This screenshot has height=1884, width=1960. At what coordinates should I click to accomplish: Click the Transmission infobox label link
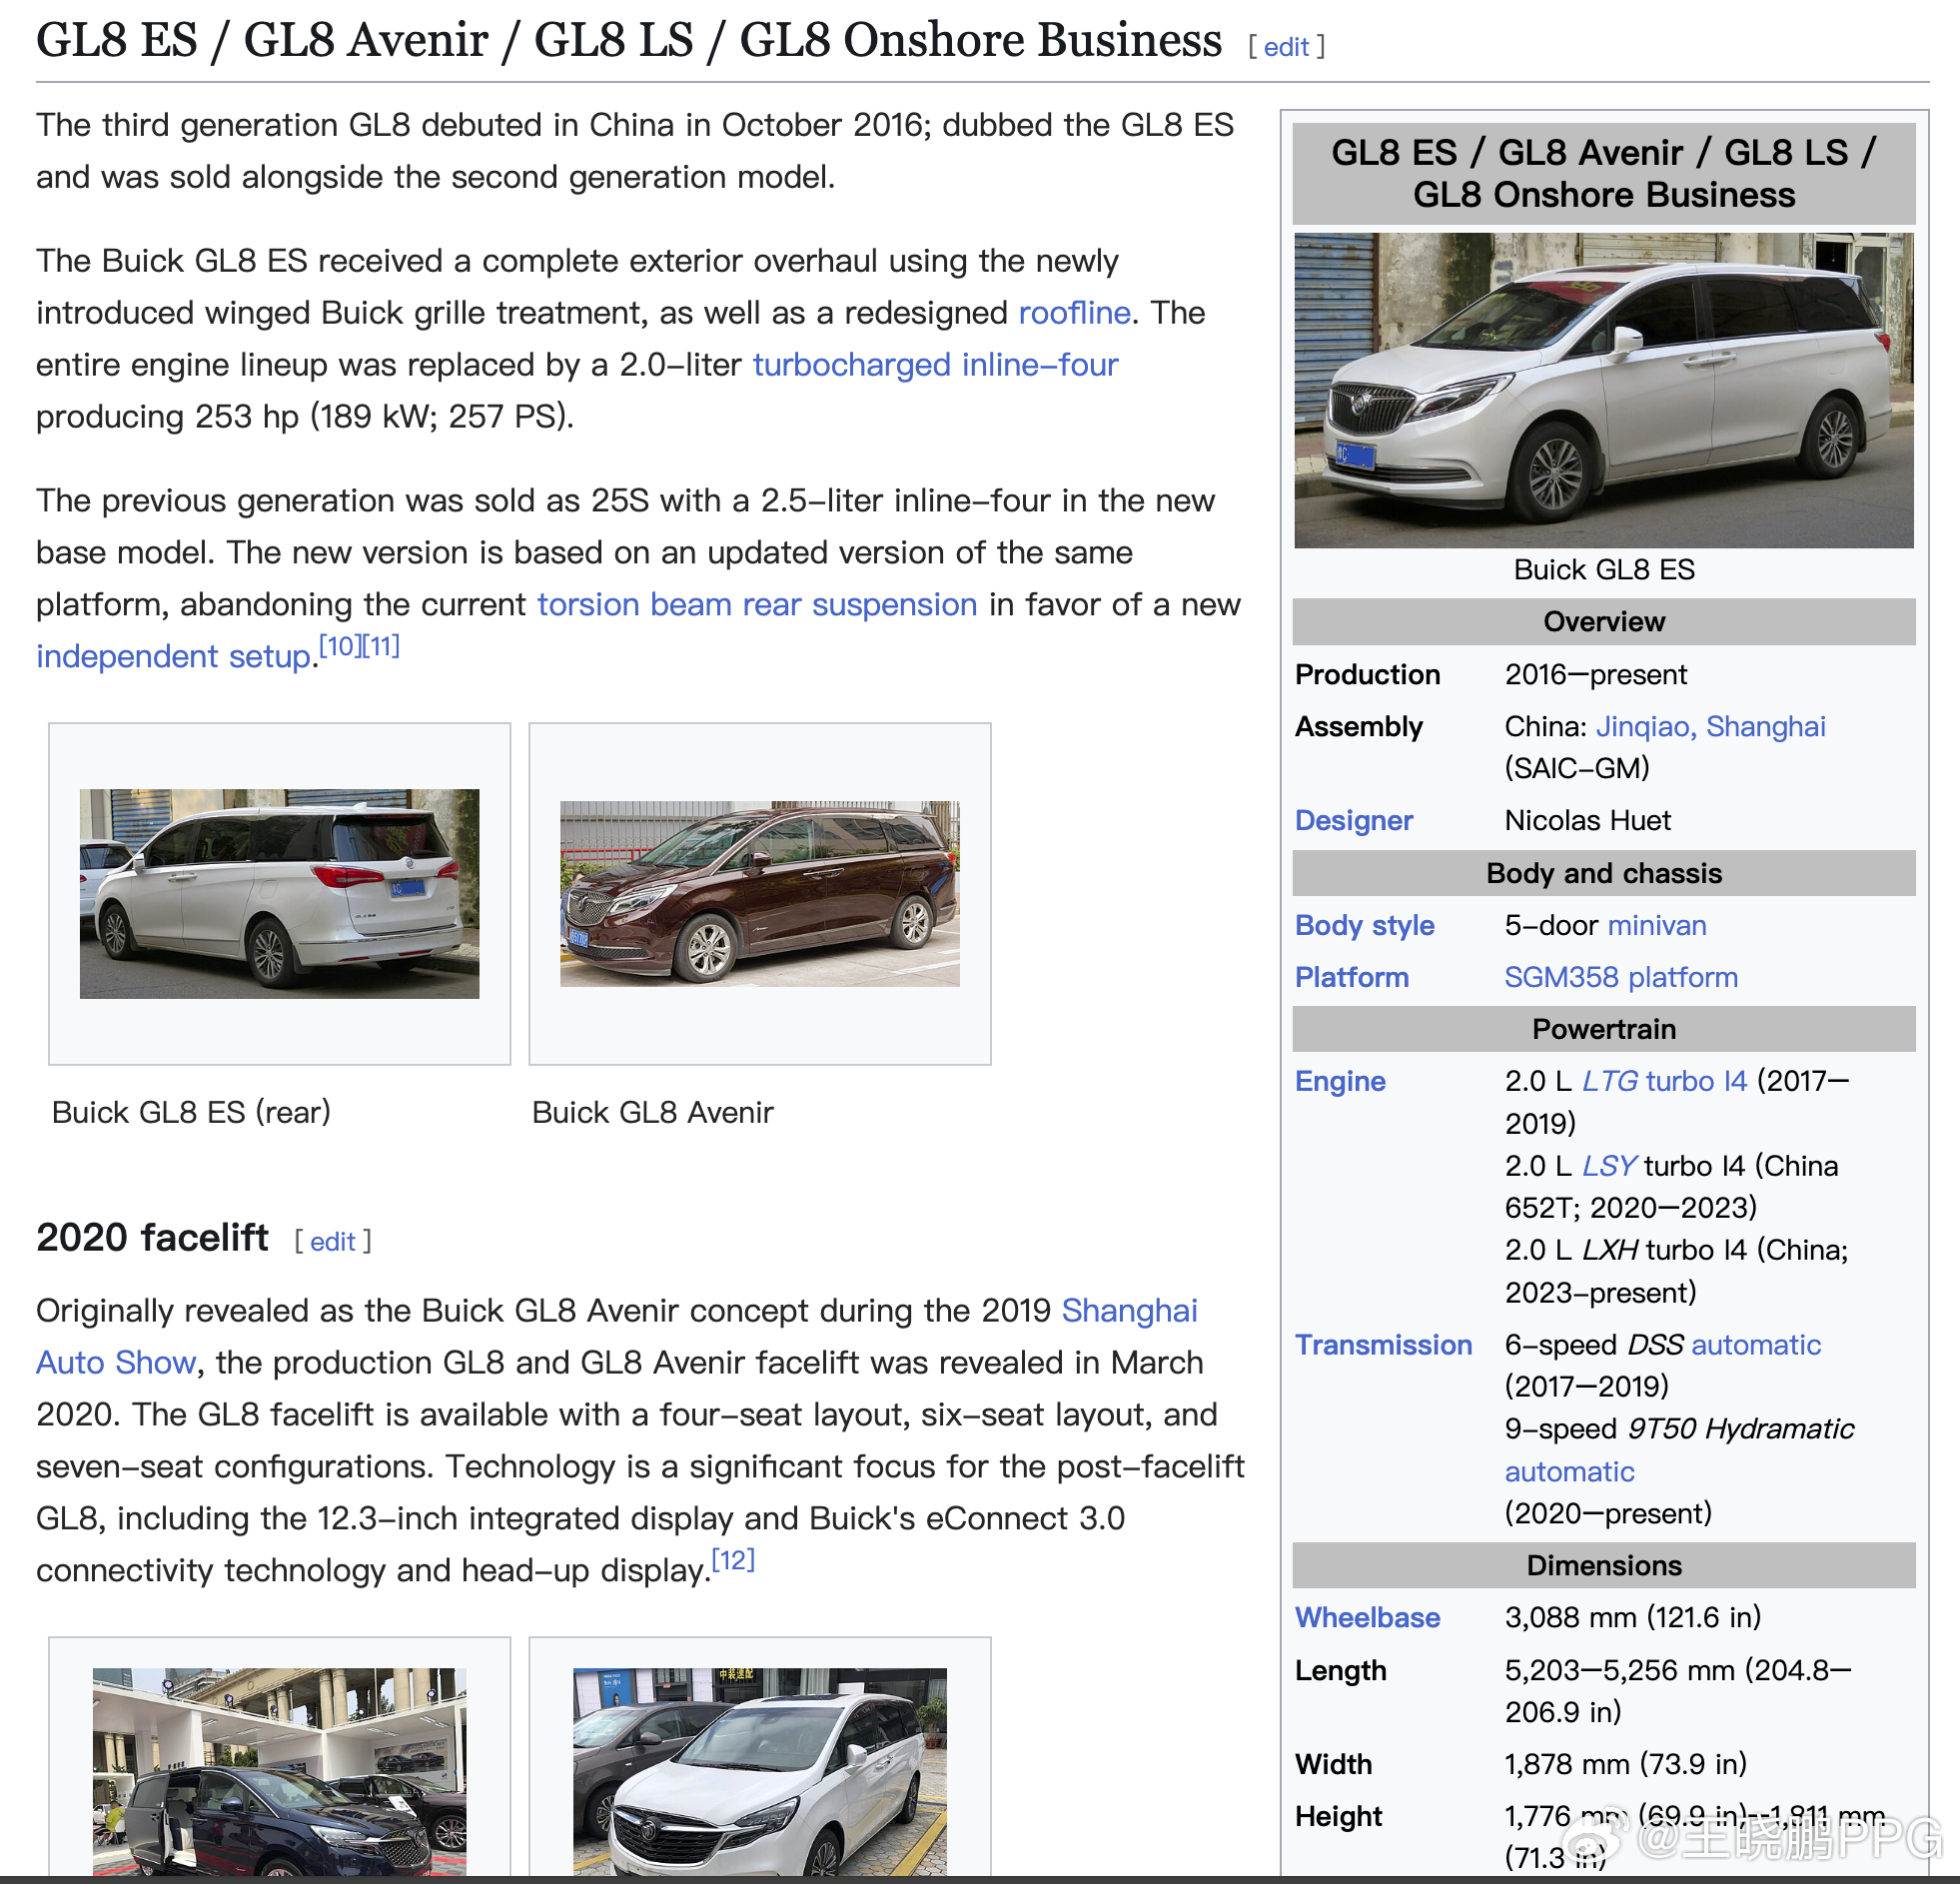coord(1383,1346)
